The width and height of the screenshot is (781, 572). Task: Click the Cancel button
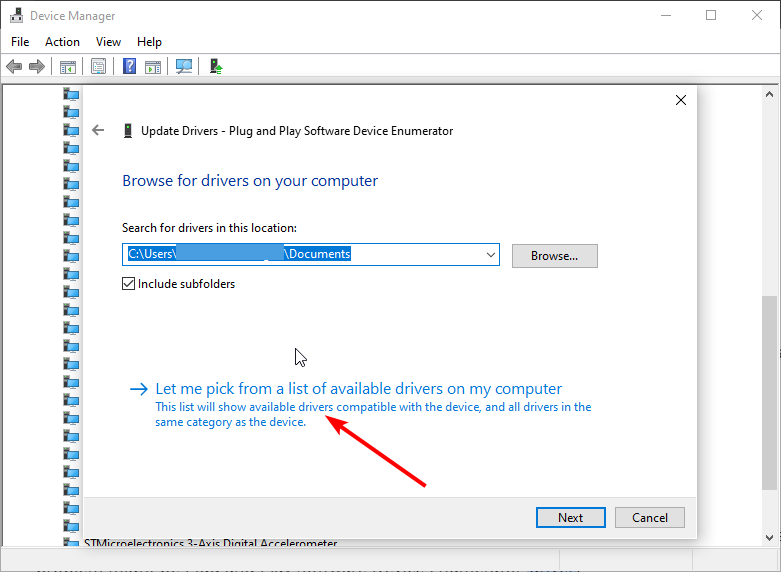650,518
